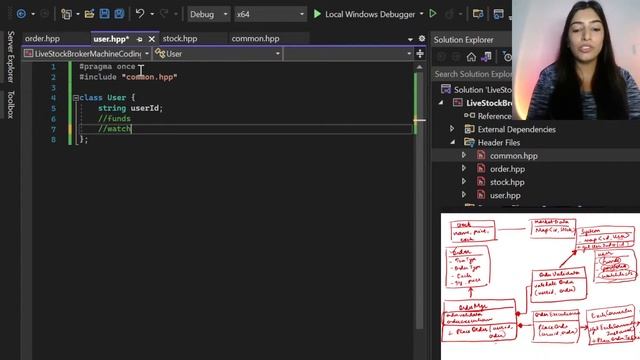Click the window layout icon at toolbar end
640x360 pixels.
click(x=498, y=14)
